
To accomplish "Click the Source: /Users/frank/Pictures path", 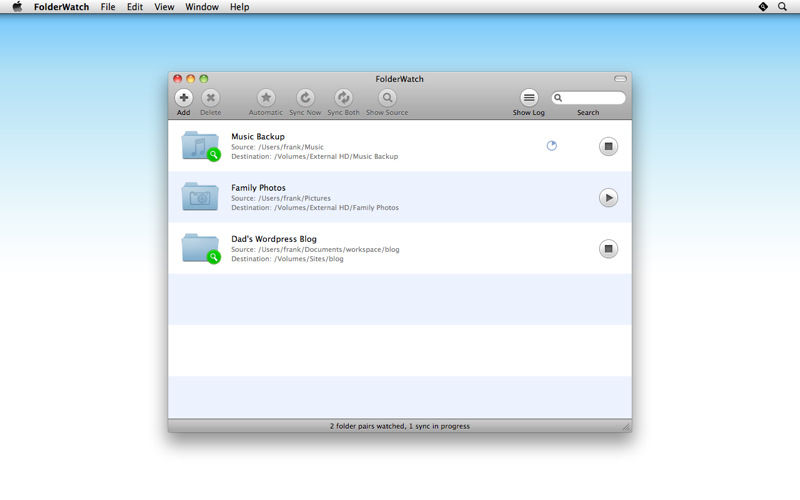I will pyautogui.click(x=281, y=198).
